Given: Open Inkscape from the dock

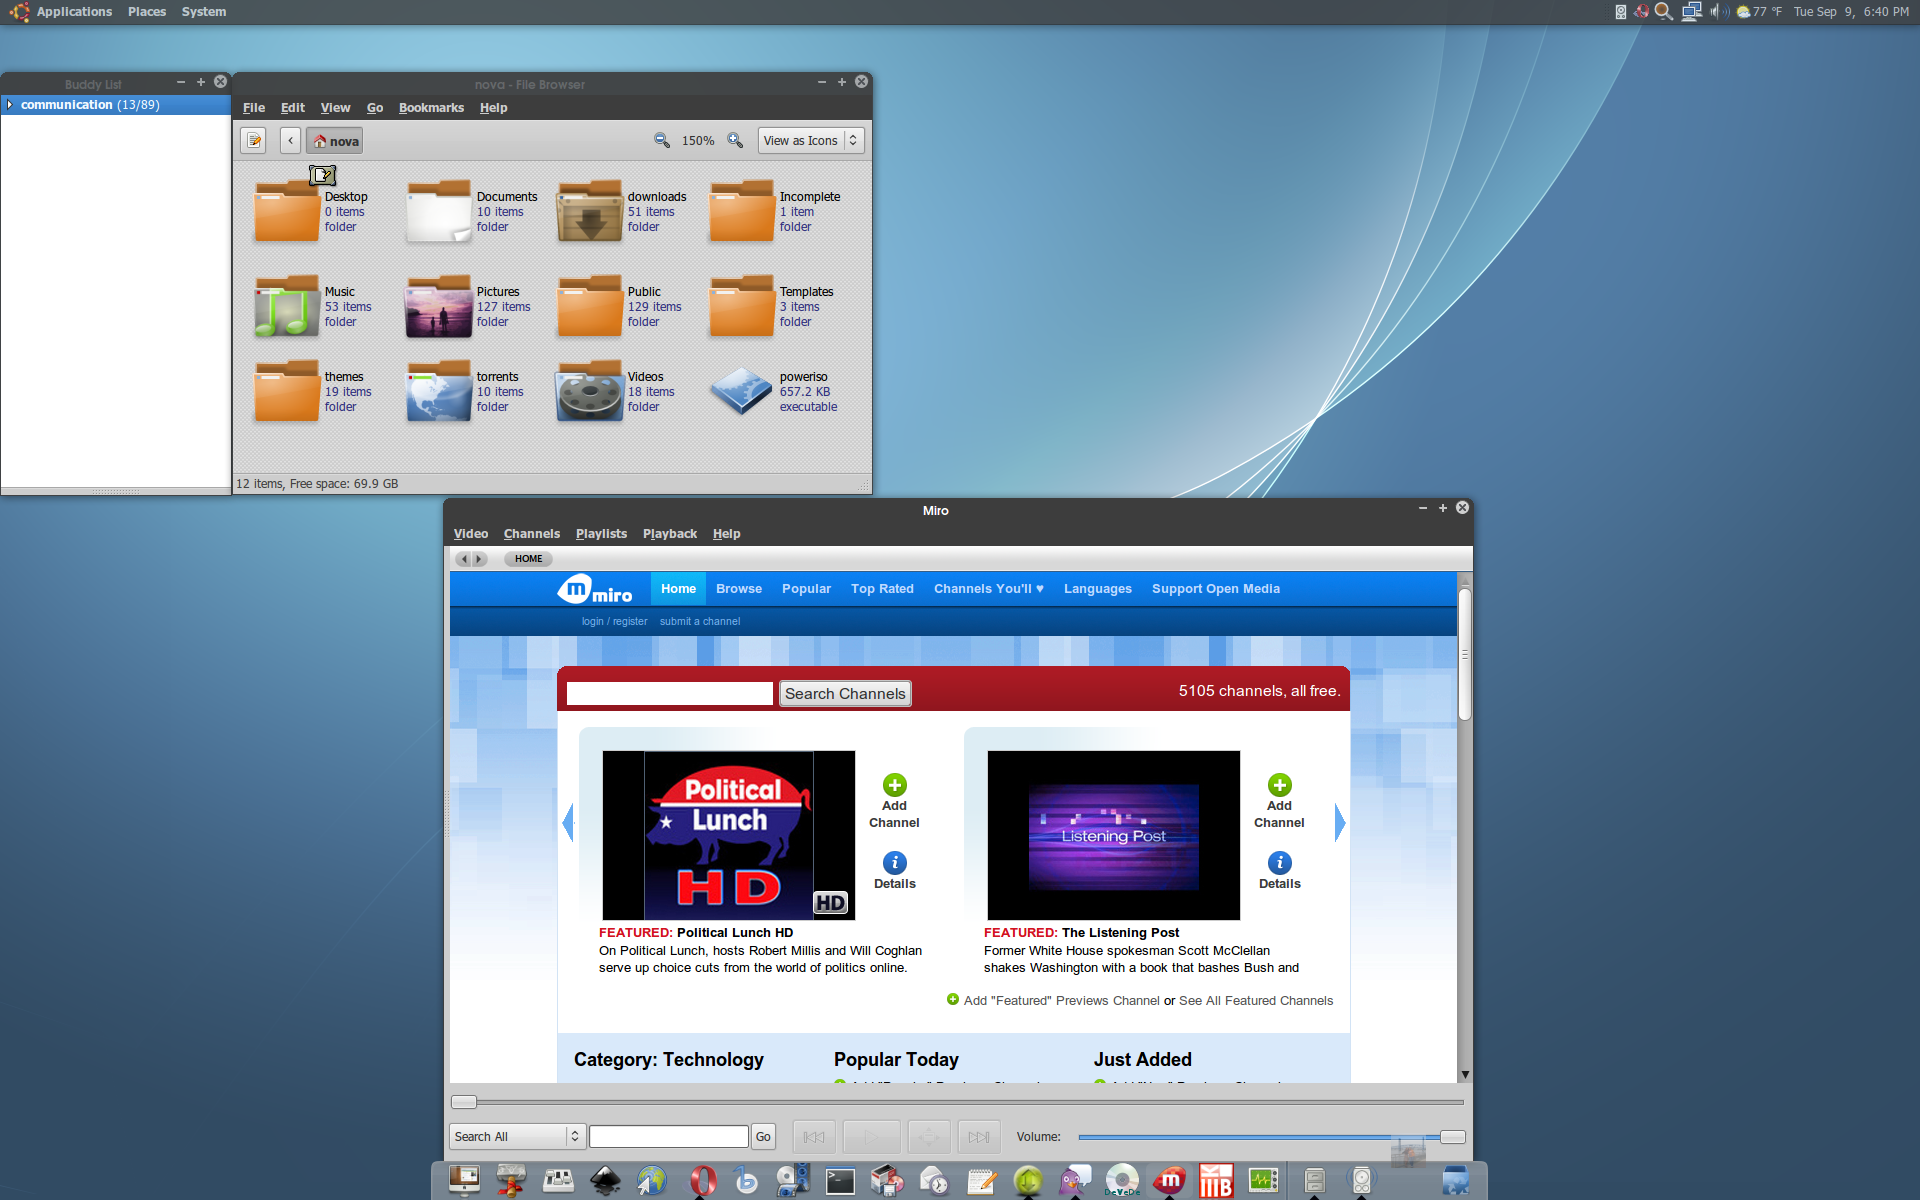Looking at the screenshot, I should pos(605,1181).
